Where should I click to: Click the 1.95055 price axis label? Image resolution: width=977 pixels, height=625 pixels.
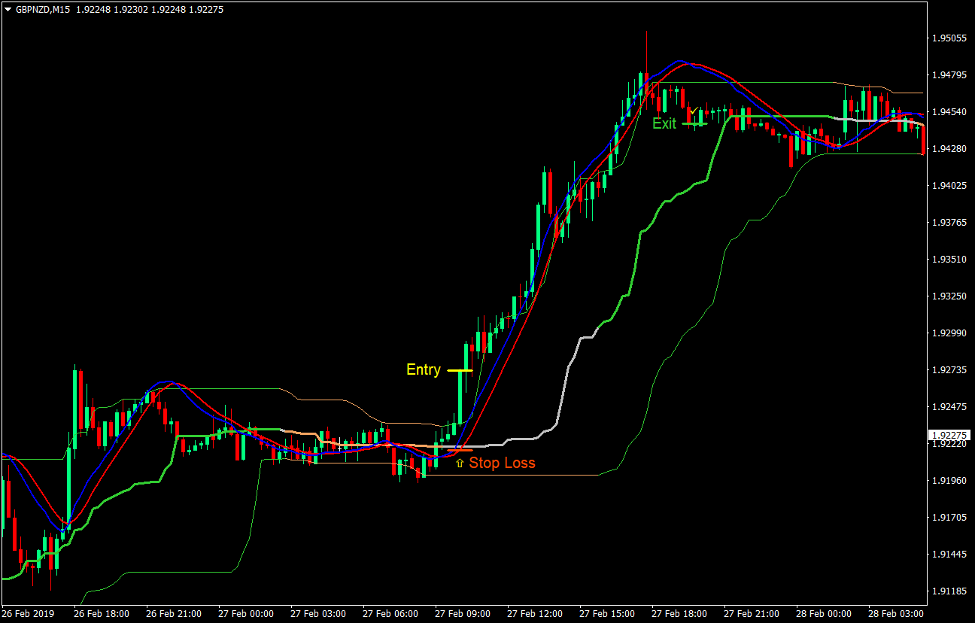948,38
